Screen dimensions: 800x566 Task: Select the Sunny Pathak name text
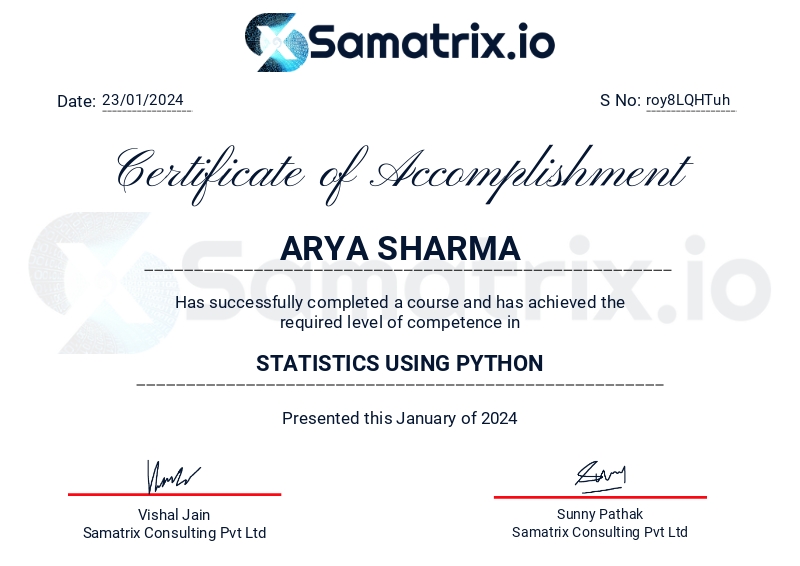[x=600, y=514]
